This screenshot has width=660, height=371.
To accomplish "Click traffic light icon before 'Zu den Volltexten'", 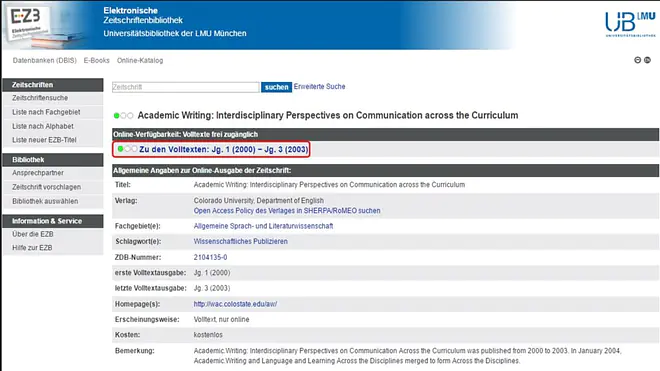I will [127, 149].
